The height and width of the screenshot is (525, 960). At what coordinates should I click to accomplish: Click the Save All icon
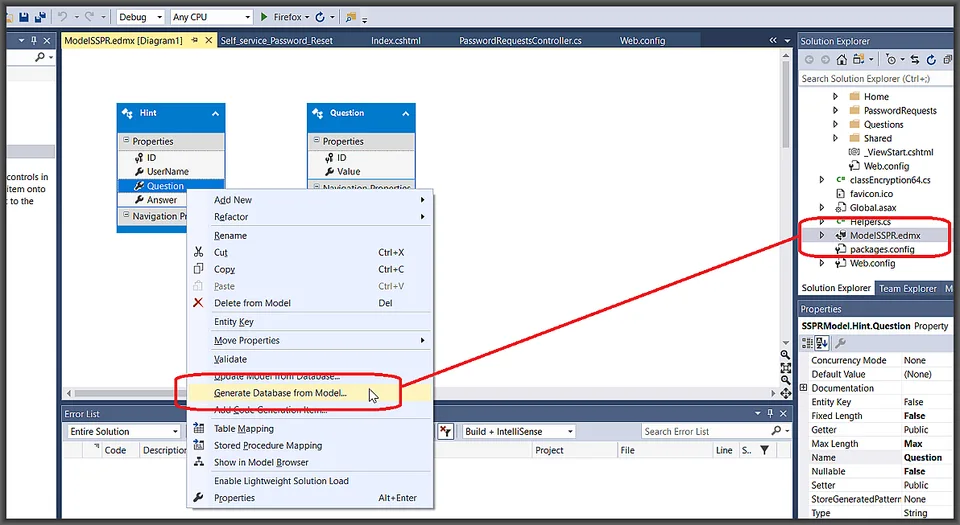40,17
